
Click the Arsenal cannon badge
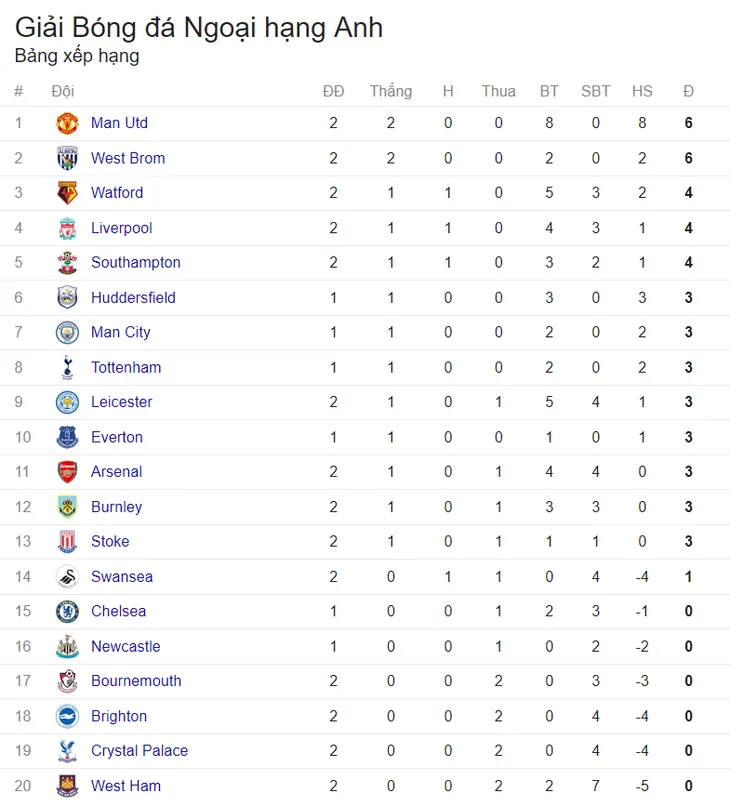tap(67, 472)
